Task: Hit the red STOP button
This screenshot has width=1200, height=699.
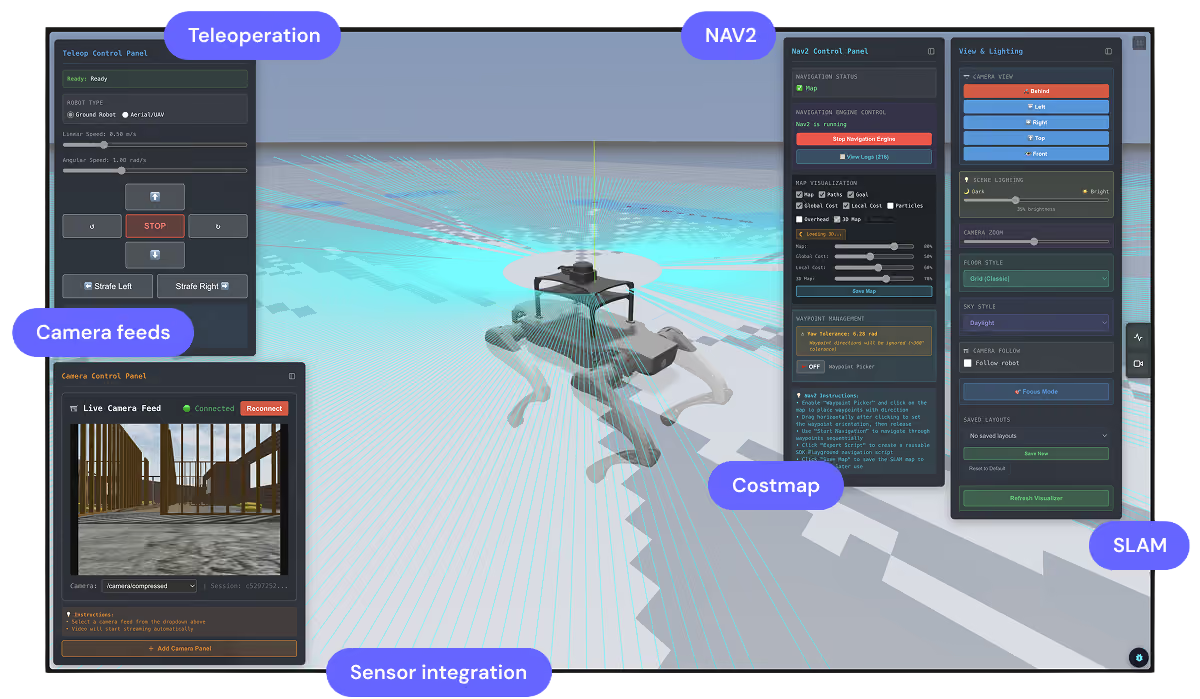Action: (155, 226)
